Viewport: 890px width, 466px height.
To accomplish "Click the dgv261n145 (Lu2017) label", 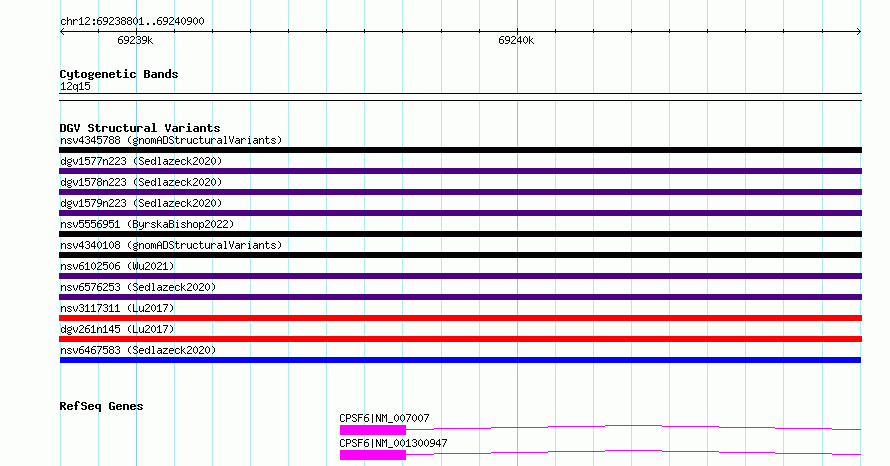I will 117,329.
